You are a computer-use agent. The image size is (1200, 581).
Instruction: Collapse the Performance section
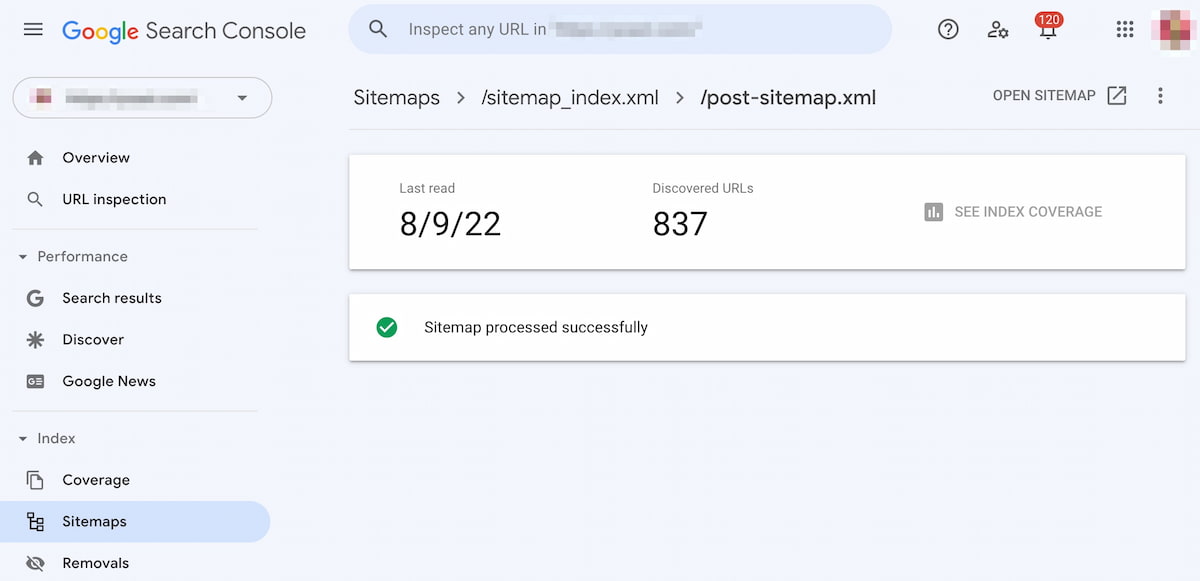23,257
